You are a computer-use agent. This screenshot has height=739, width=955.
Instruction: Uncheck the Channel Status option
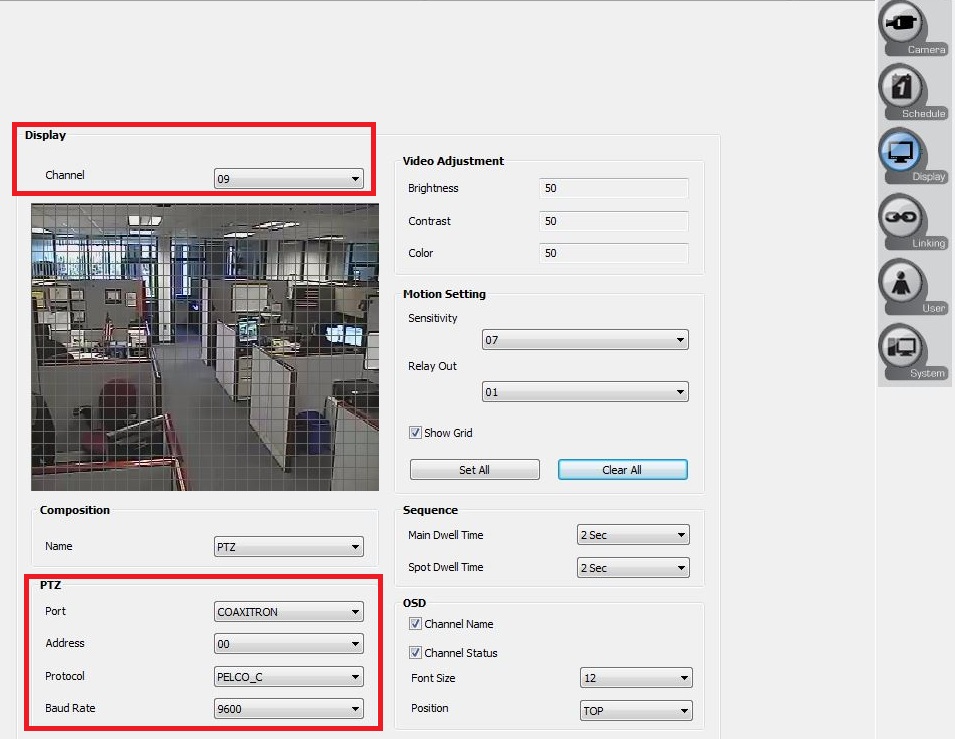[x=416, y=652]
